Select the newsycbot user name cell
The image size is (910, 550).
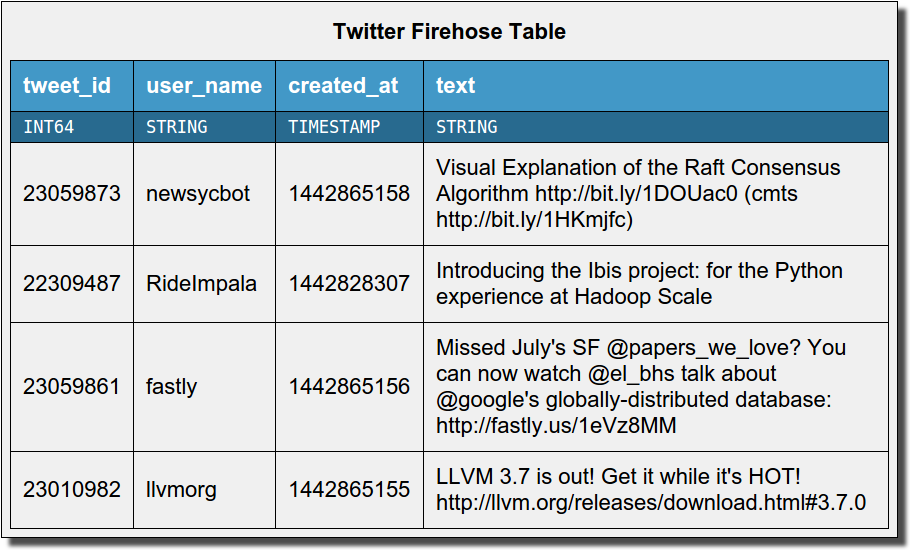click(198, 193)
